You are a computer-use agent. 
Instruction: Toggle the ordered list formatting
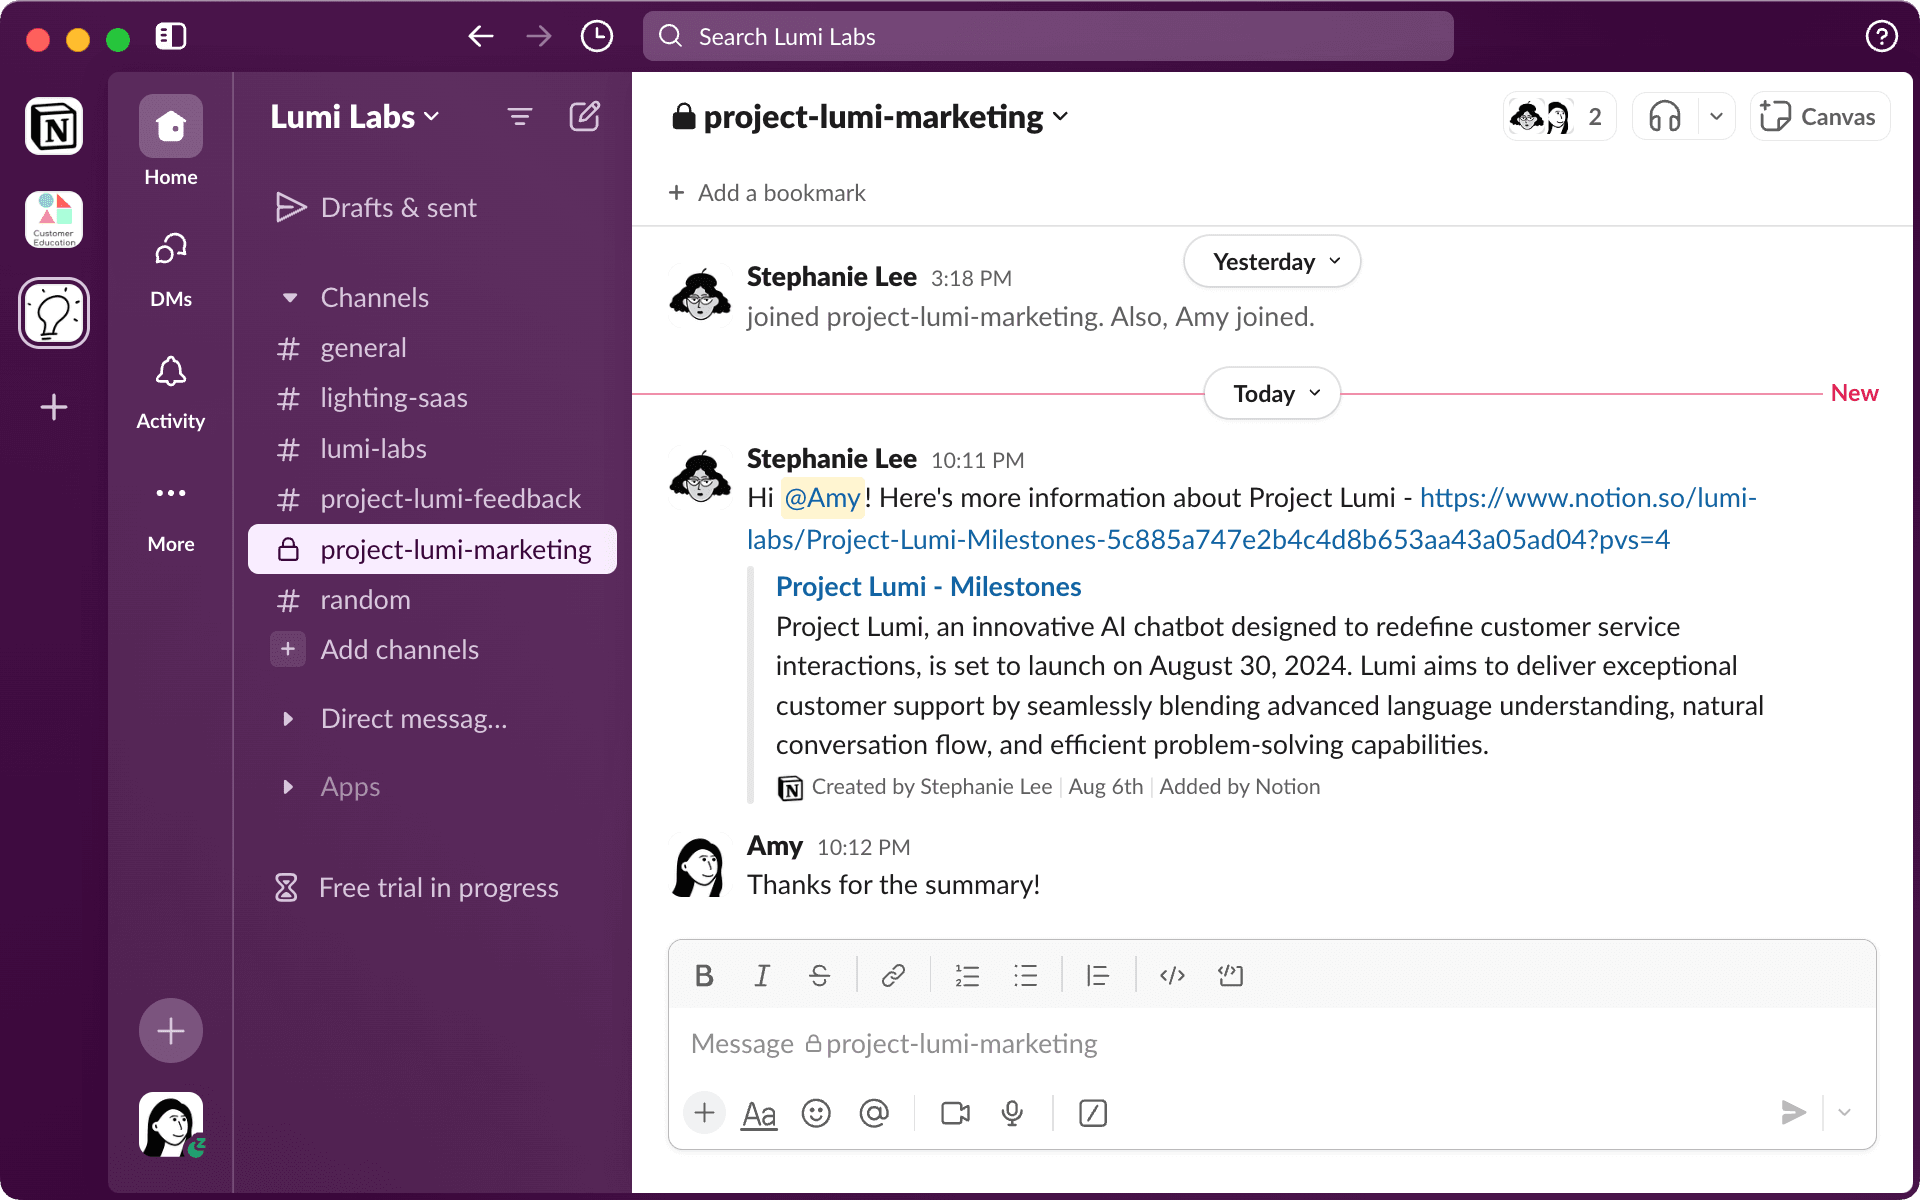click(966, 975)
